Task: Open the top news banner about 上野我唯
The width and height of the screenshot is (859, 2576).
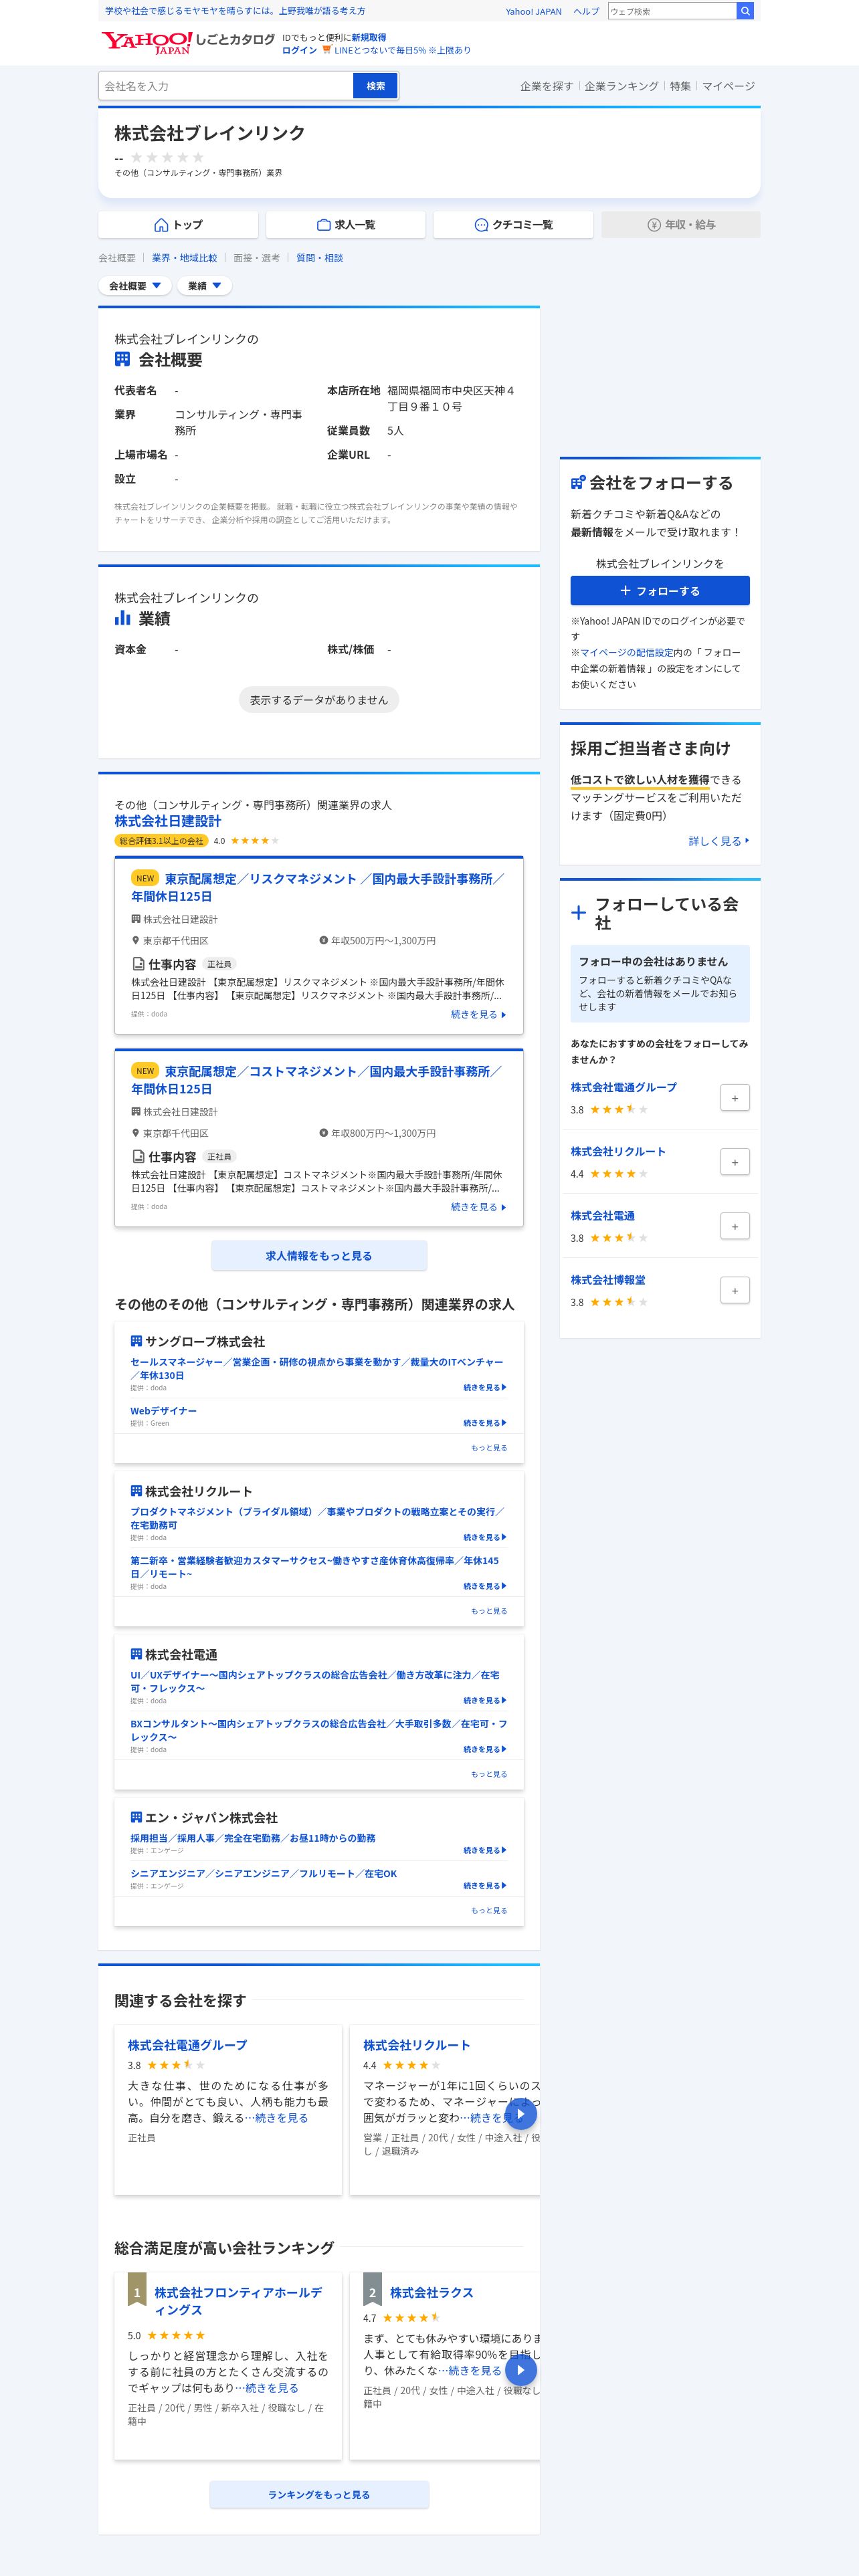Action: coord(235,11)
